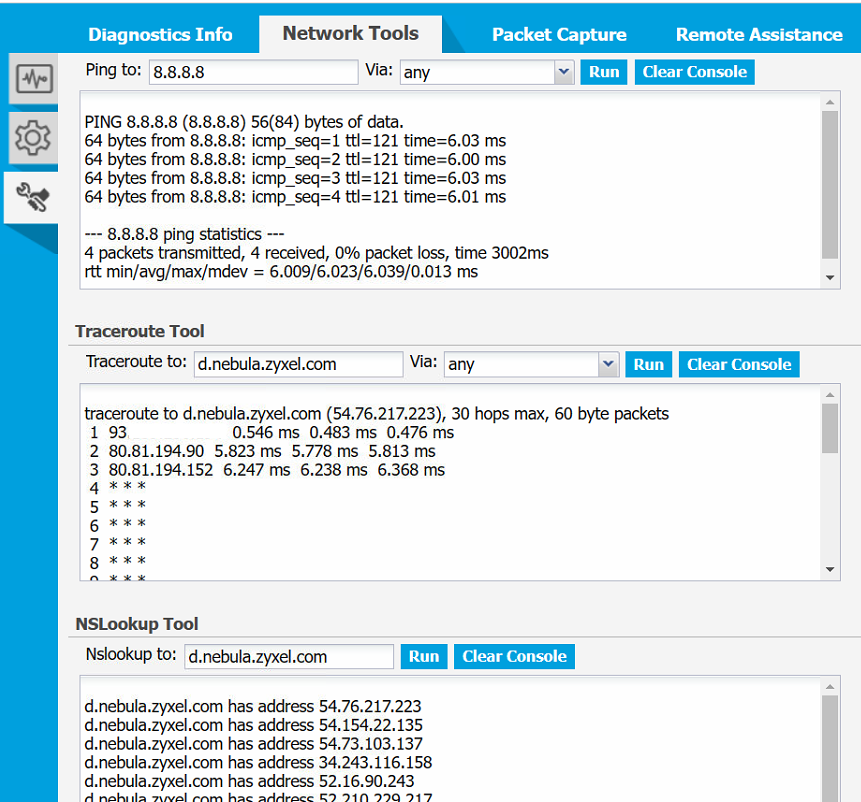Click the scroll-up arrow of the ping output
The width and height of the screenshot is (861, 802).
tap(831, 100)
